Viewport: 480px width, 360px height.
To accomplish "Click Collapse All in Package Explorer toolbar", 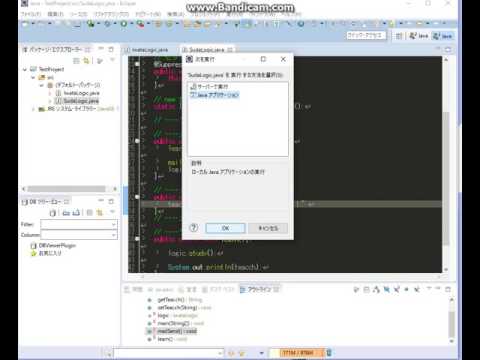I will (x=76, y=61).
